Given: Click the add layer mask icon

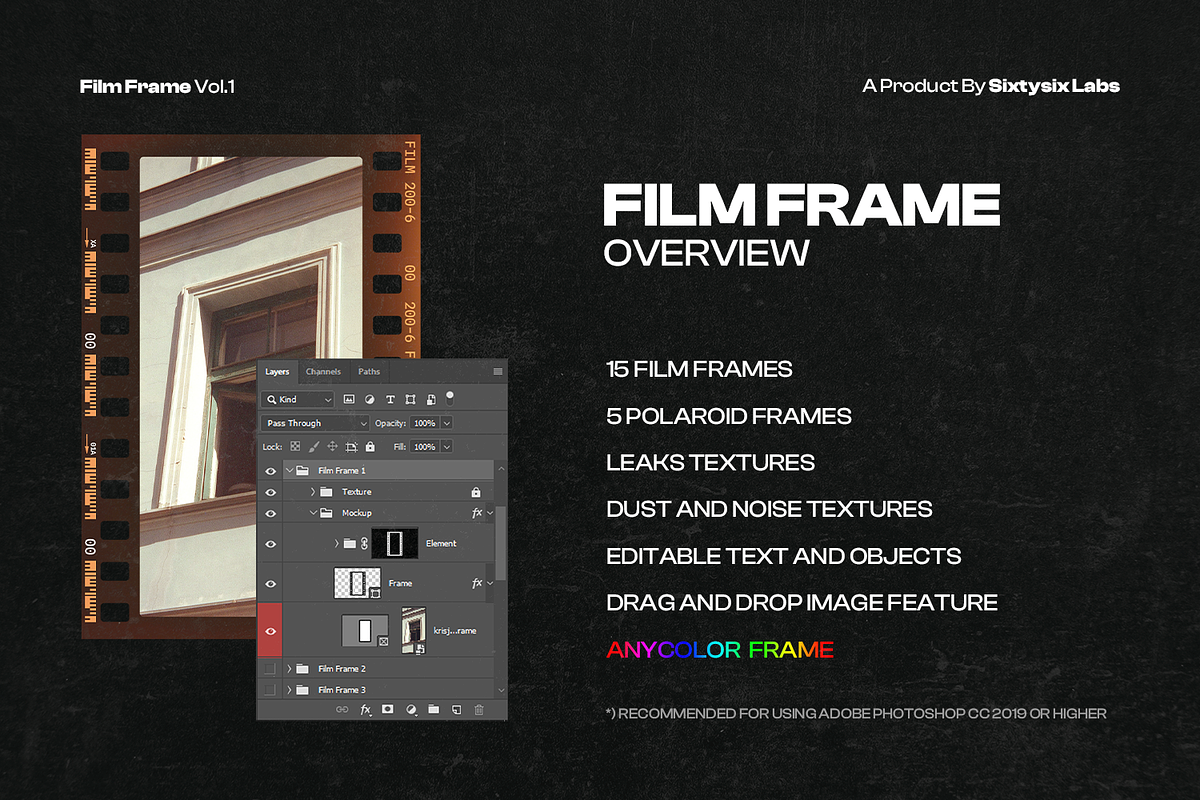Looking at the screenshot, I should click(388, 709).
